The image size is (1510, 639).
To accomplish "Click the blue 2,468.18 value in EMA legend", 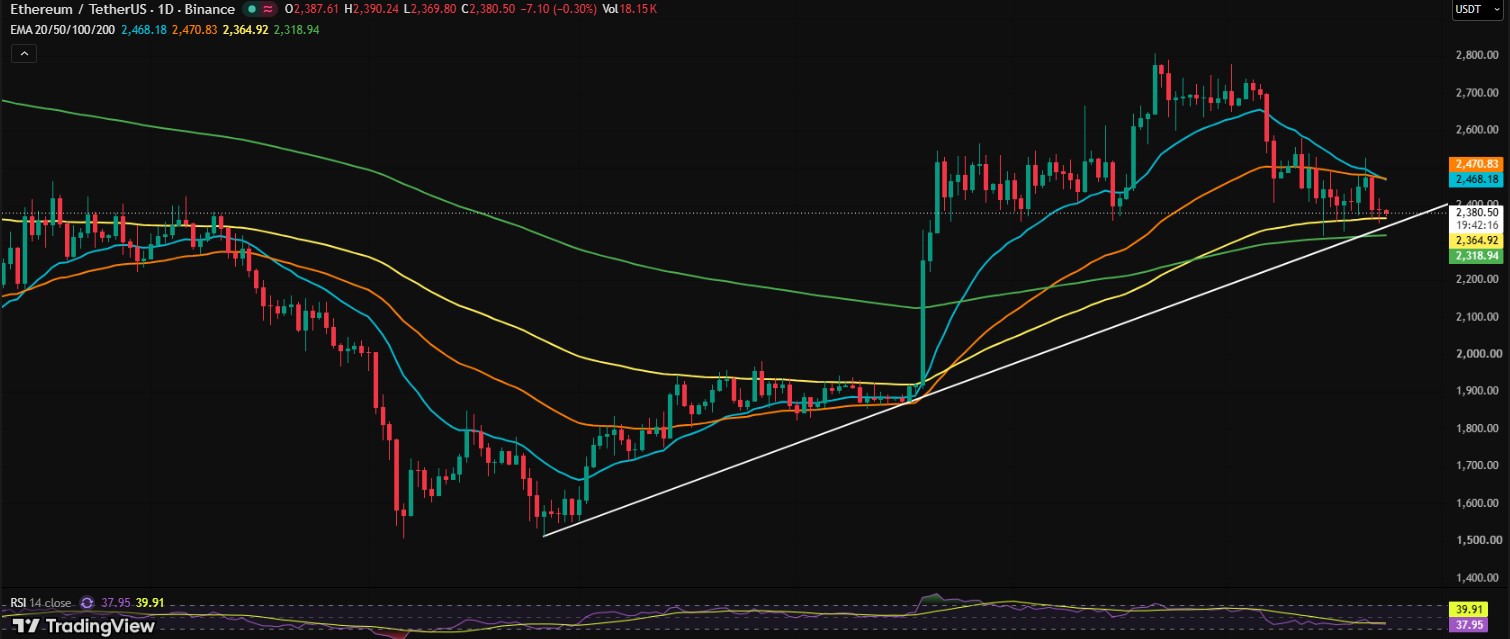I will [x=142, y=29].
